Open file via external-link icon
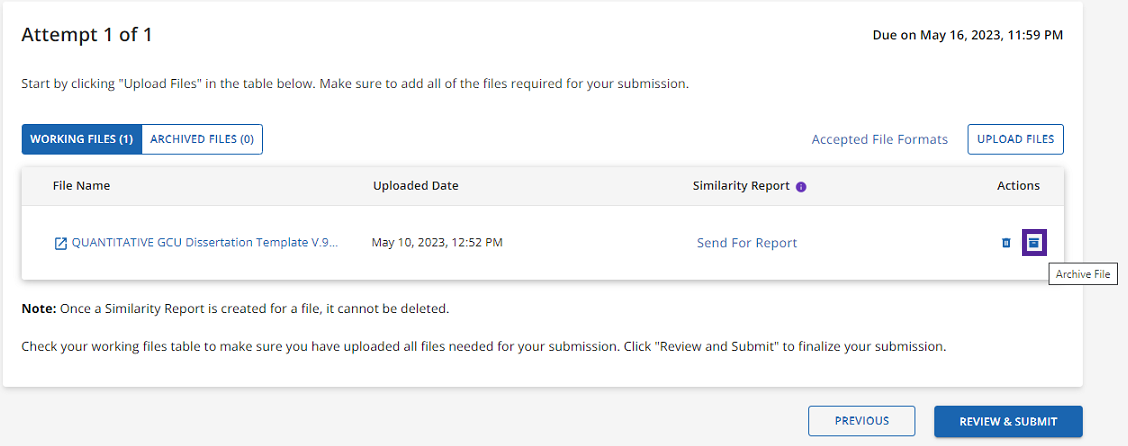Screen dimensions: 1128x446 pos(61,243)
